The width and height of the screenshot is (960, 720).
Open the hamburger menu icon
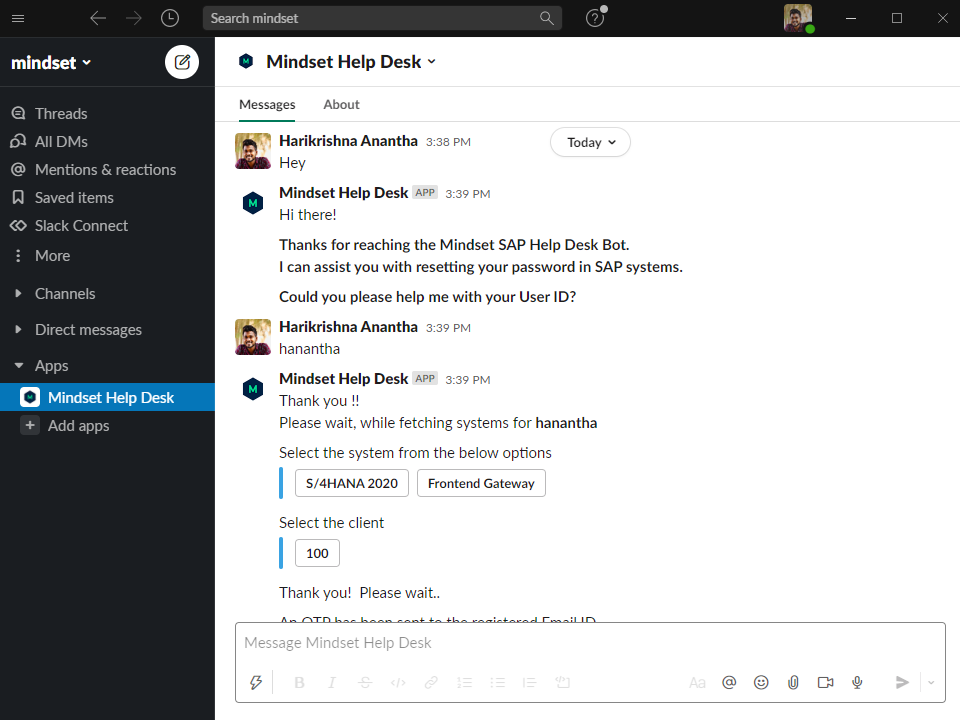point(18,18)
